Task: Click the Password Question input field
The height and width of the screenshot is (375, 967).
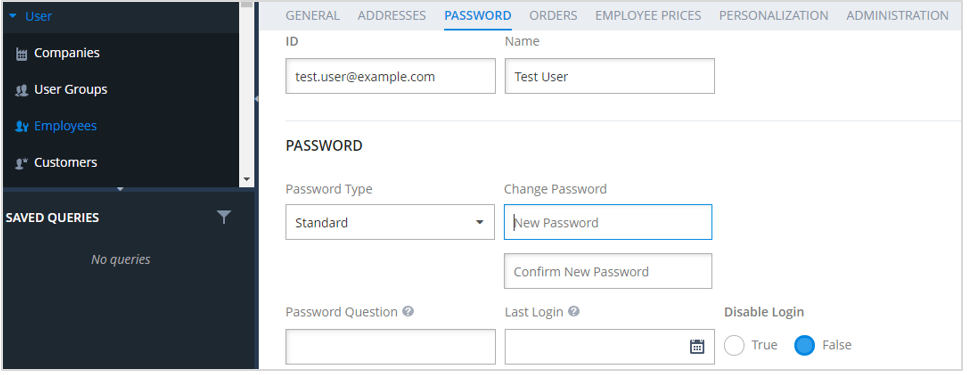Action: [x=390, y=347]
